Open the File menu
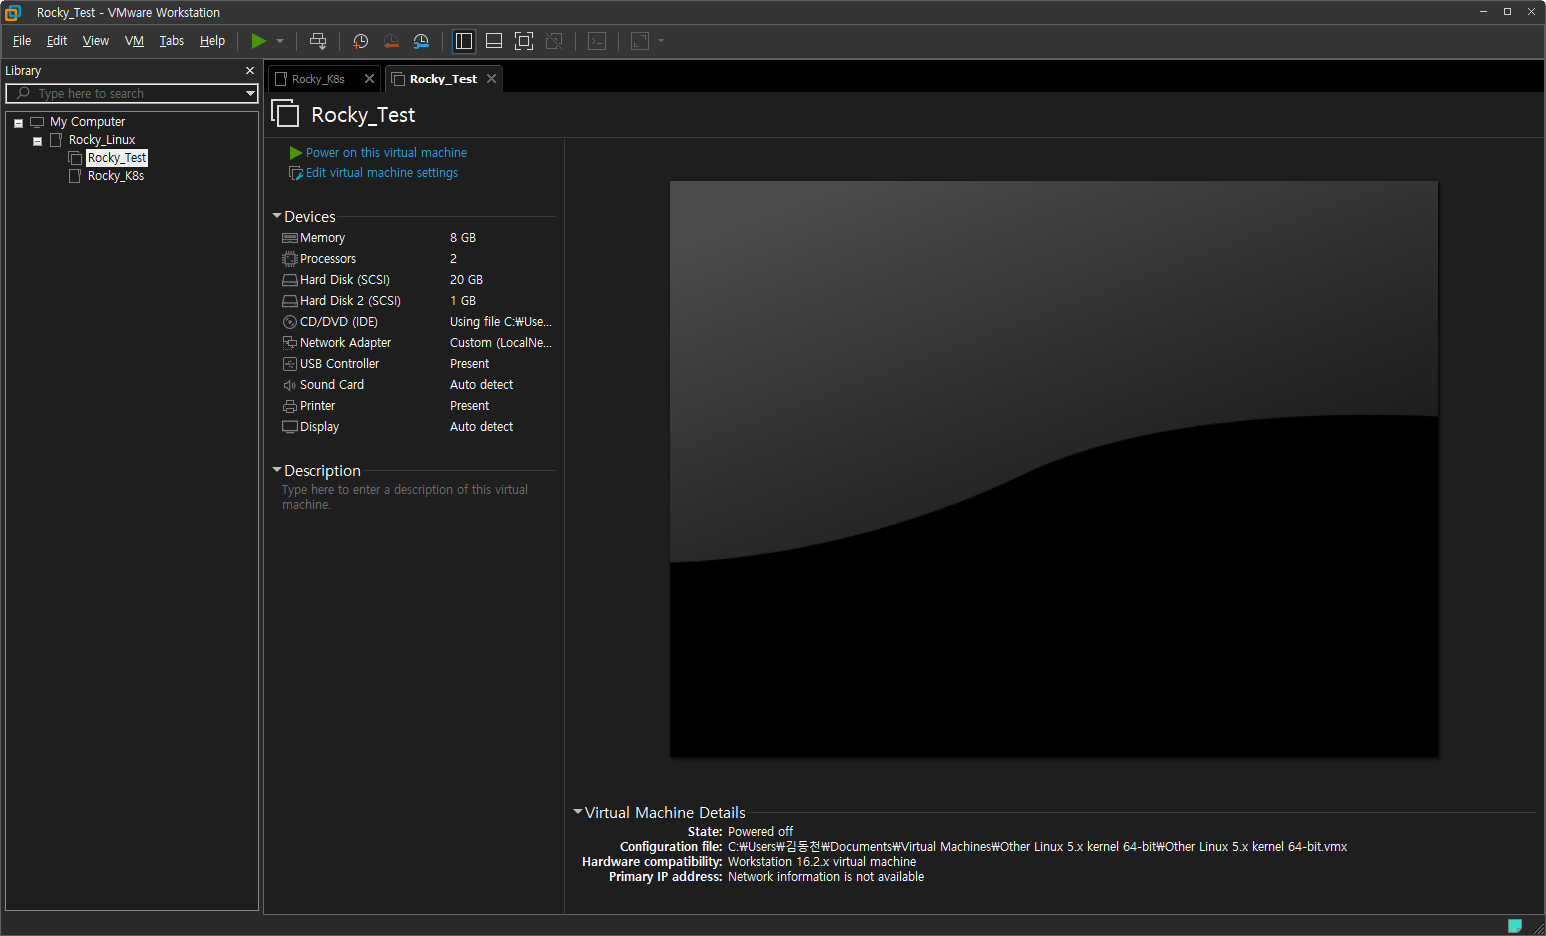The image size is (1546, 936). [x=22, y=41]
